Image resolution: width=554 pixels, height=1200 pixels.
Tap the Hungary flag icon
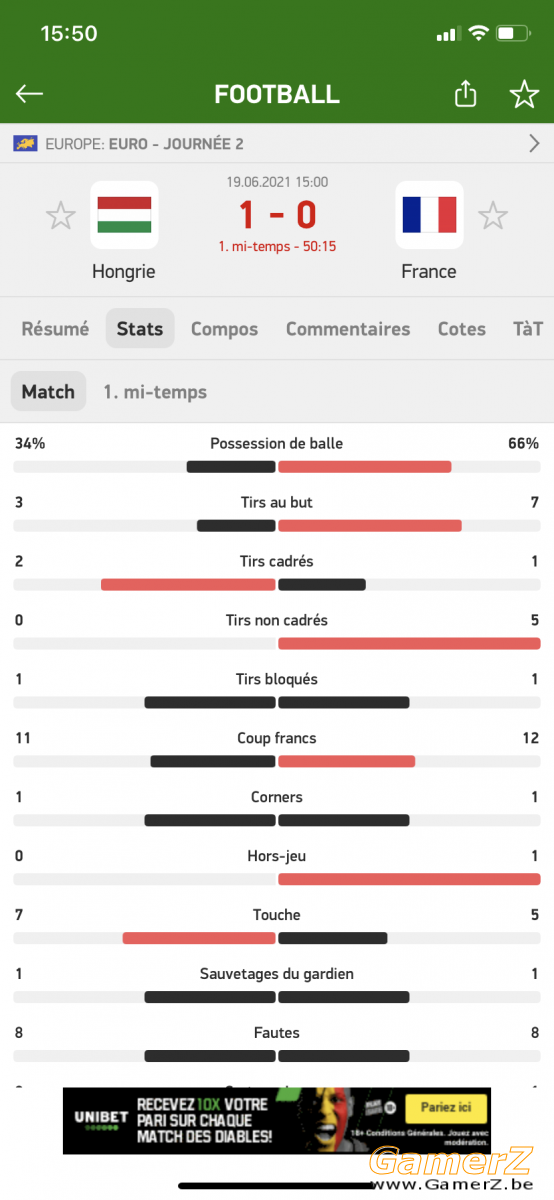pyautogui.click(x=124, y=215)
